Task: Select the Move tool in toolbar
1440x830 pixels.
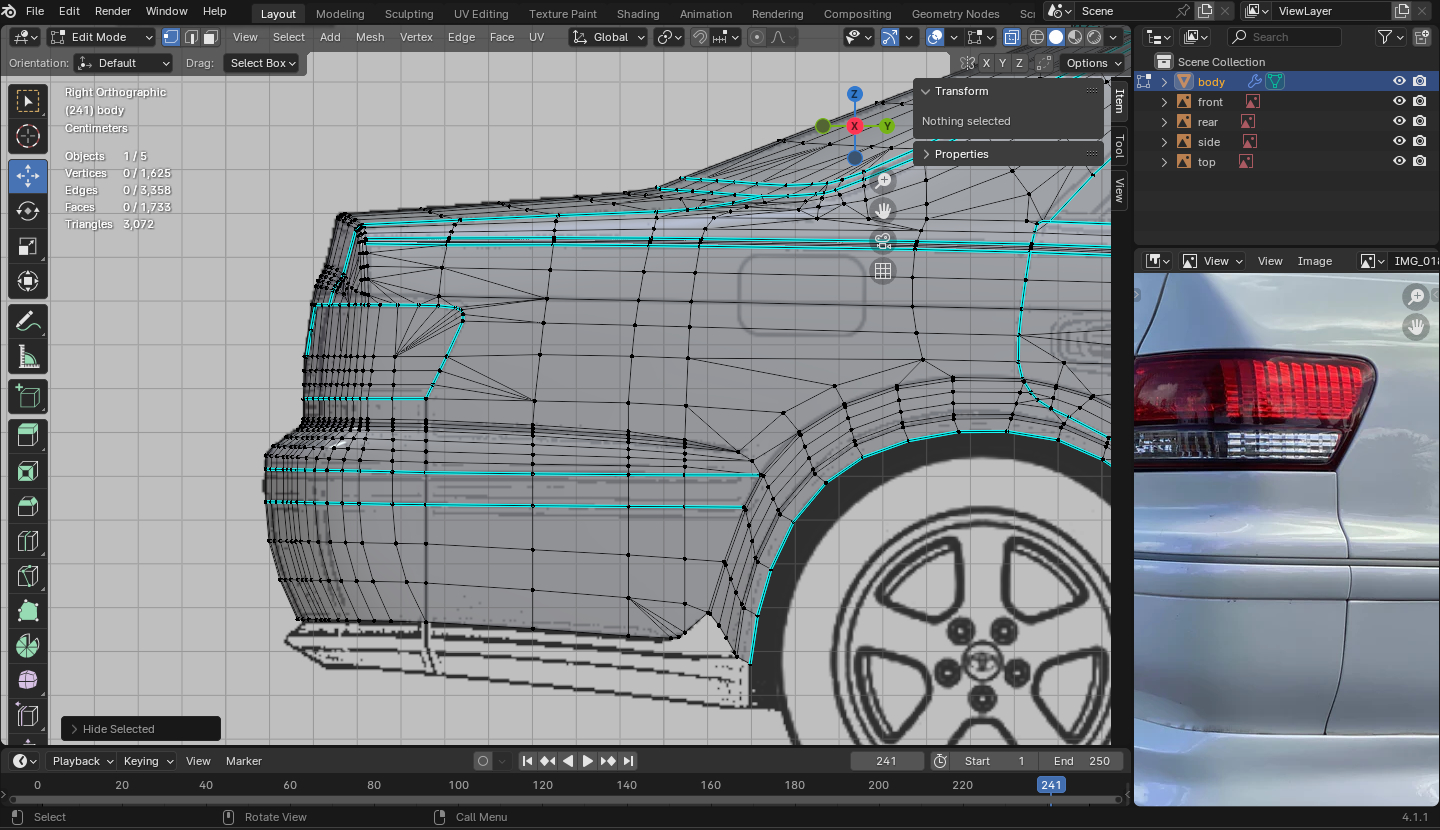Action: coord(28,176)
